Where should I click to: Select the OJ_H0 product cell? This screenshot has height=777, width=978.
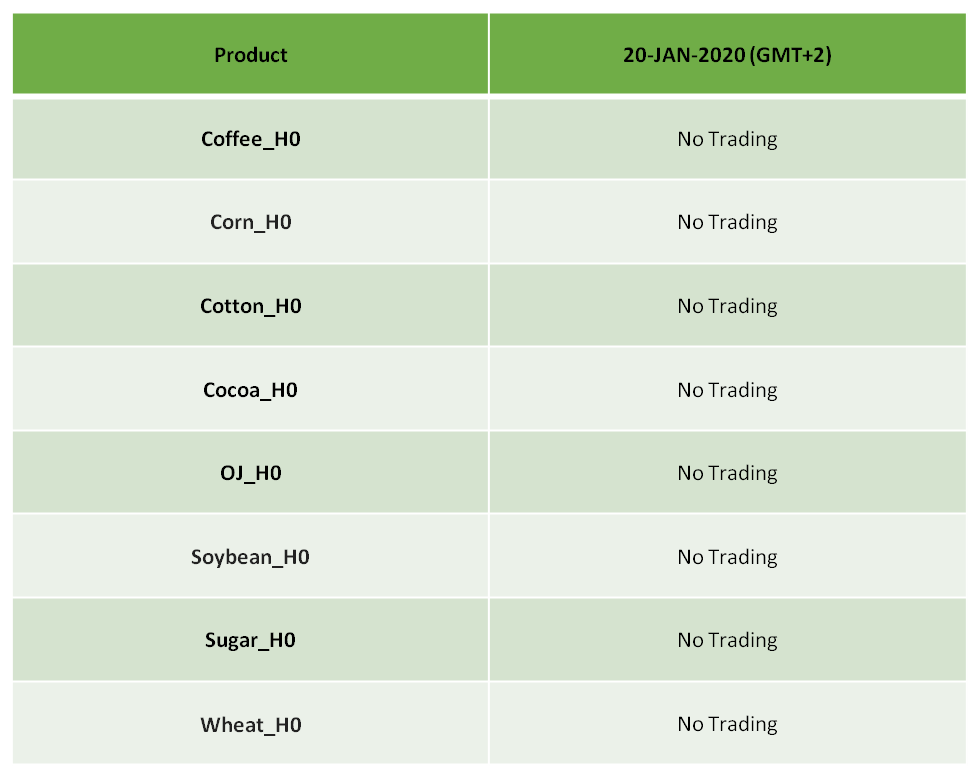[250, 473]
